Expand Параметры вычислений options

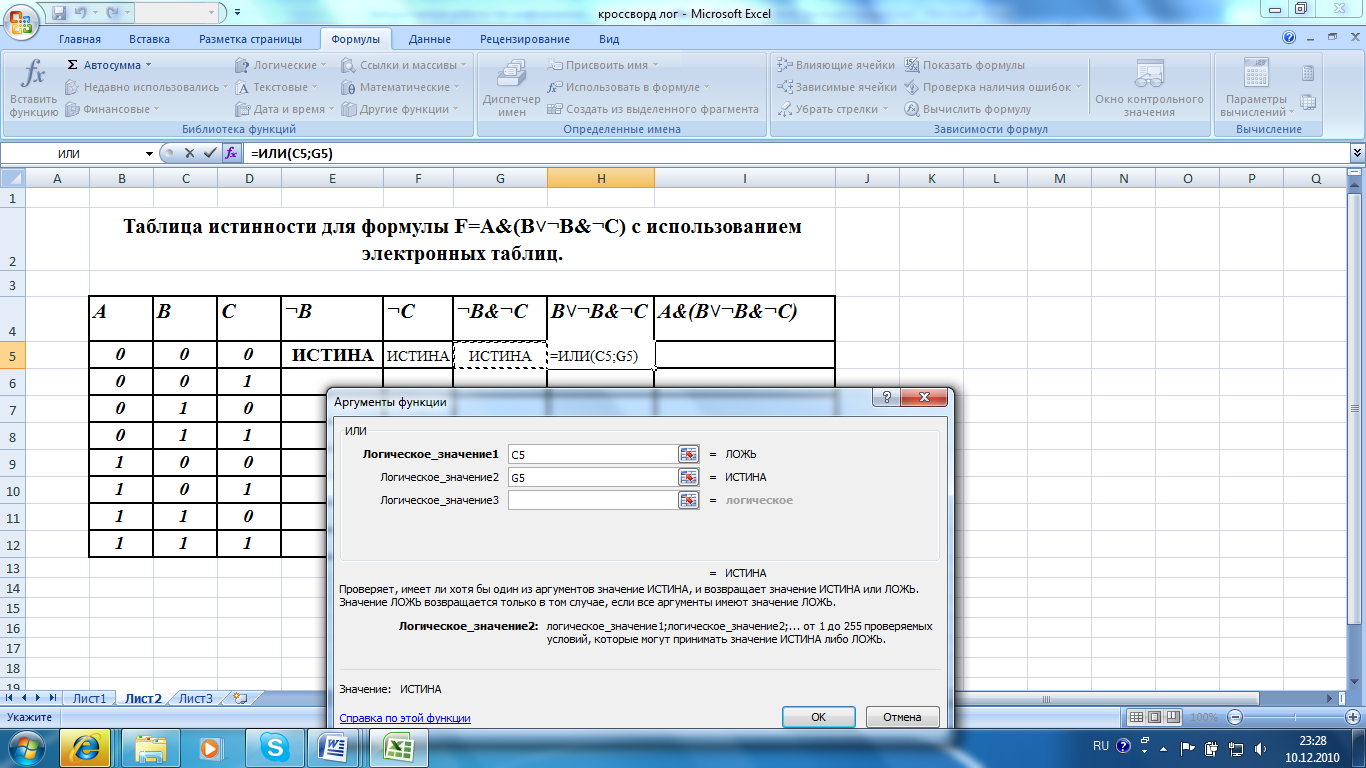tap(1256, 88)
